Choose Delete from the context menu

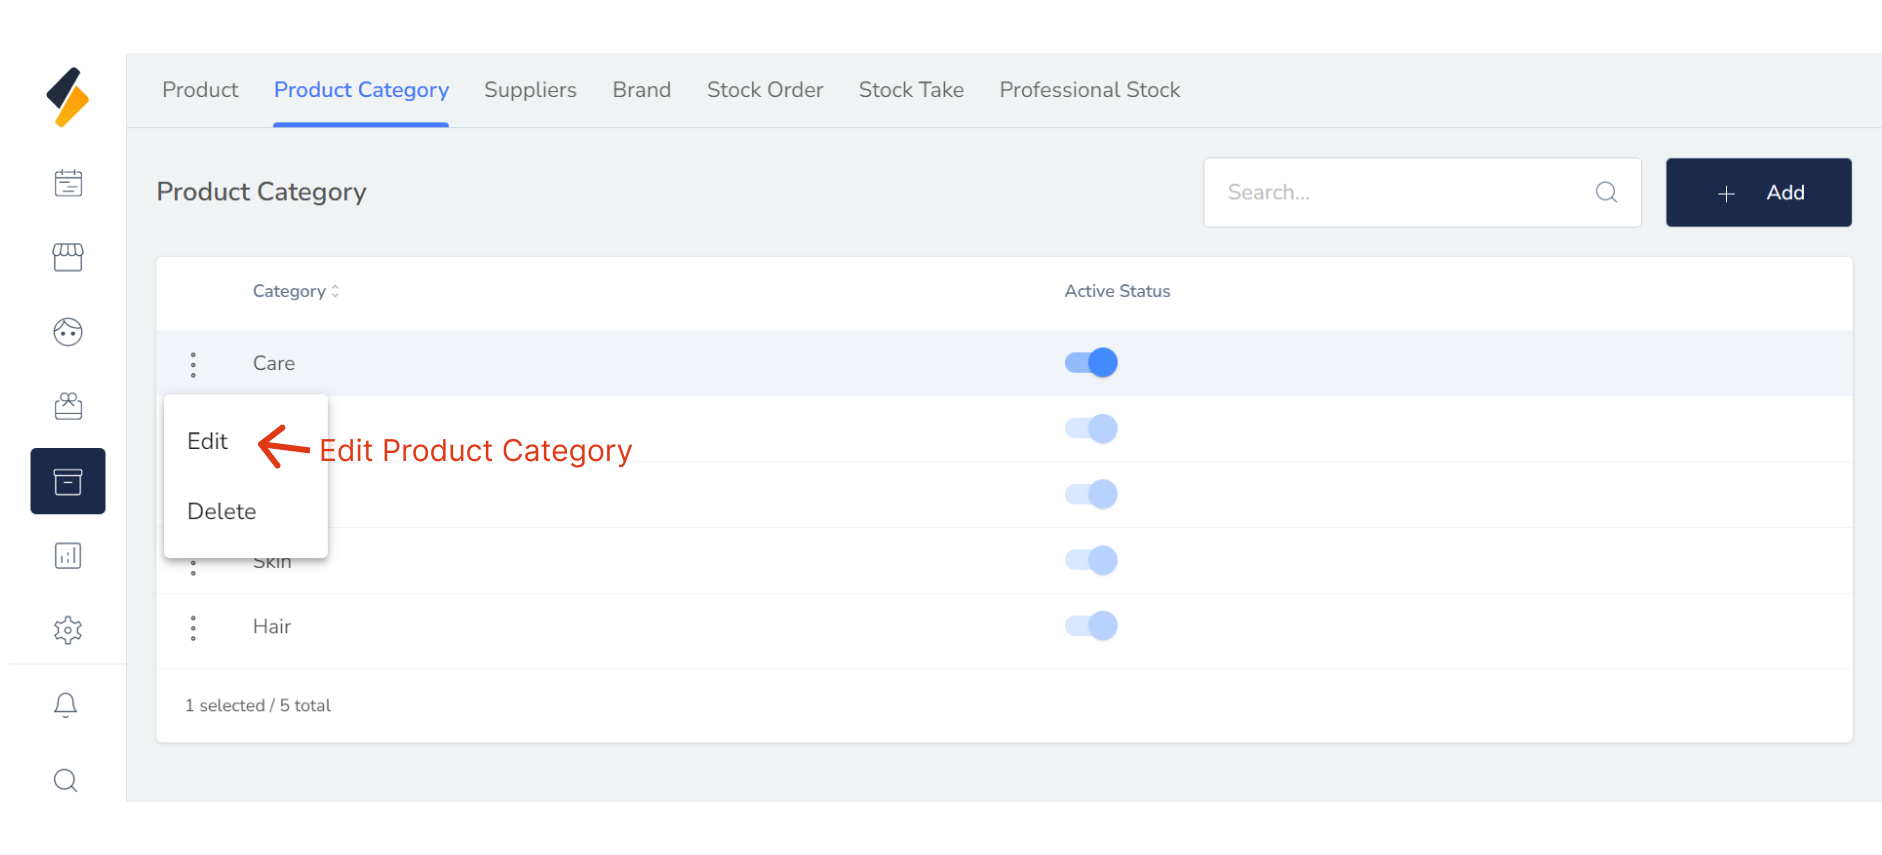point(222,511)
